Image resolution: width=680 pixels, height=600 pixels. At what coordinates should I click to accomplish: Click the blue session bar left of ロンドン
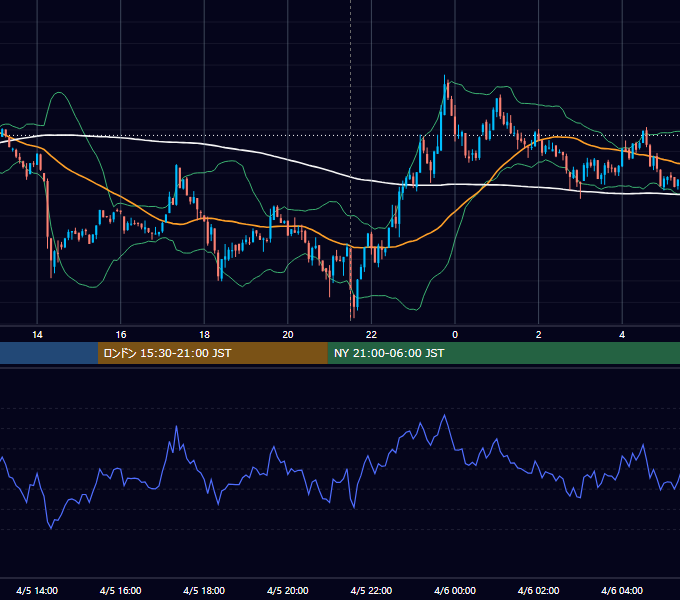click(x=49, y=353)
